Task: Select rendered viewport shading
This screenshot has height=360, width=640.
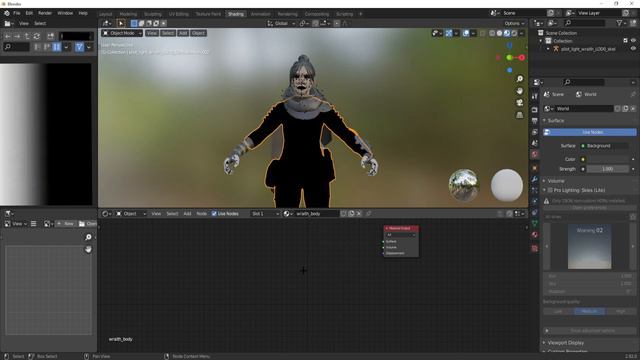Action: (x=514, y=33)
